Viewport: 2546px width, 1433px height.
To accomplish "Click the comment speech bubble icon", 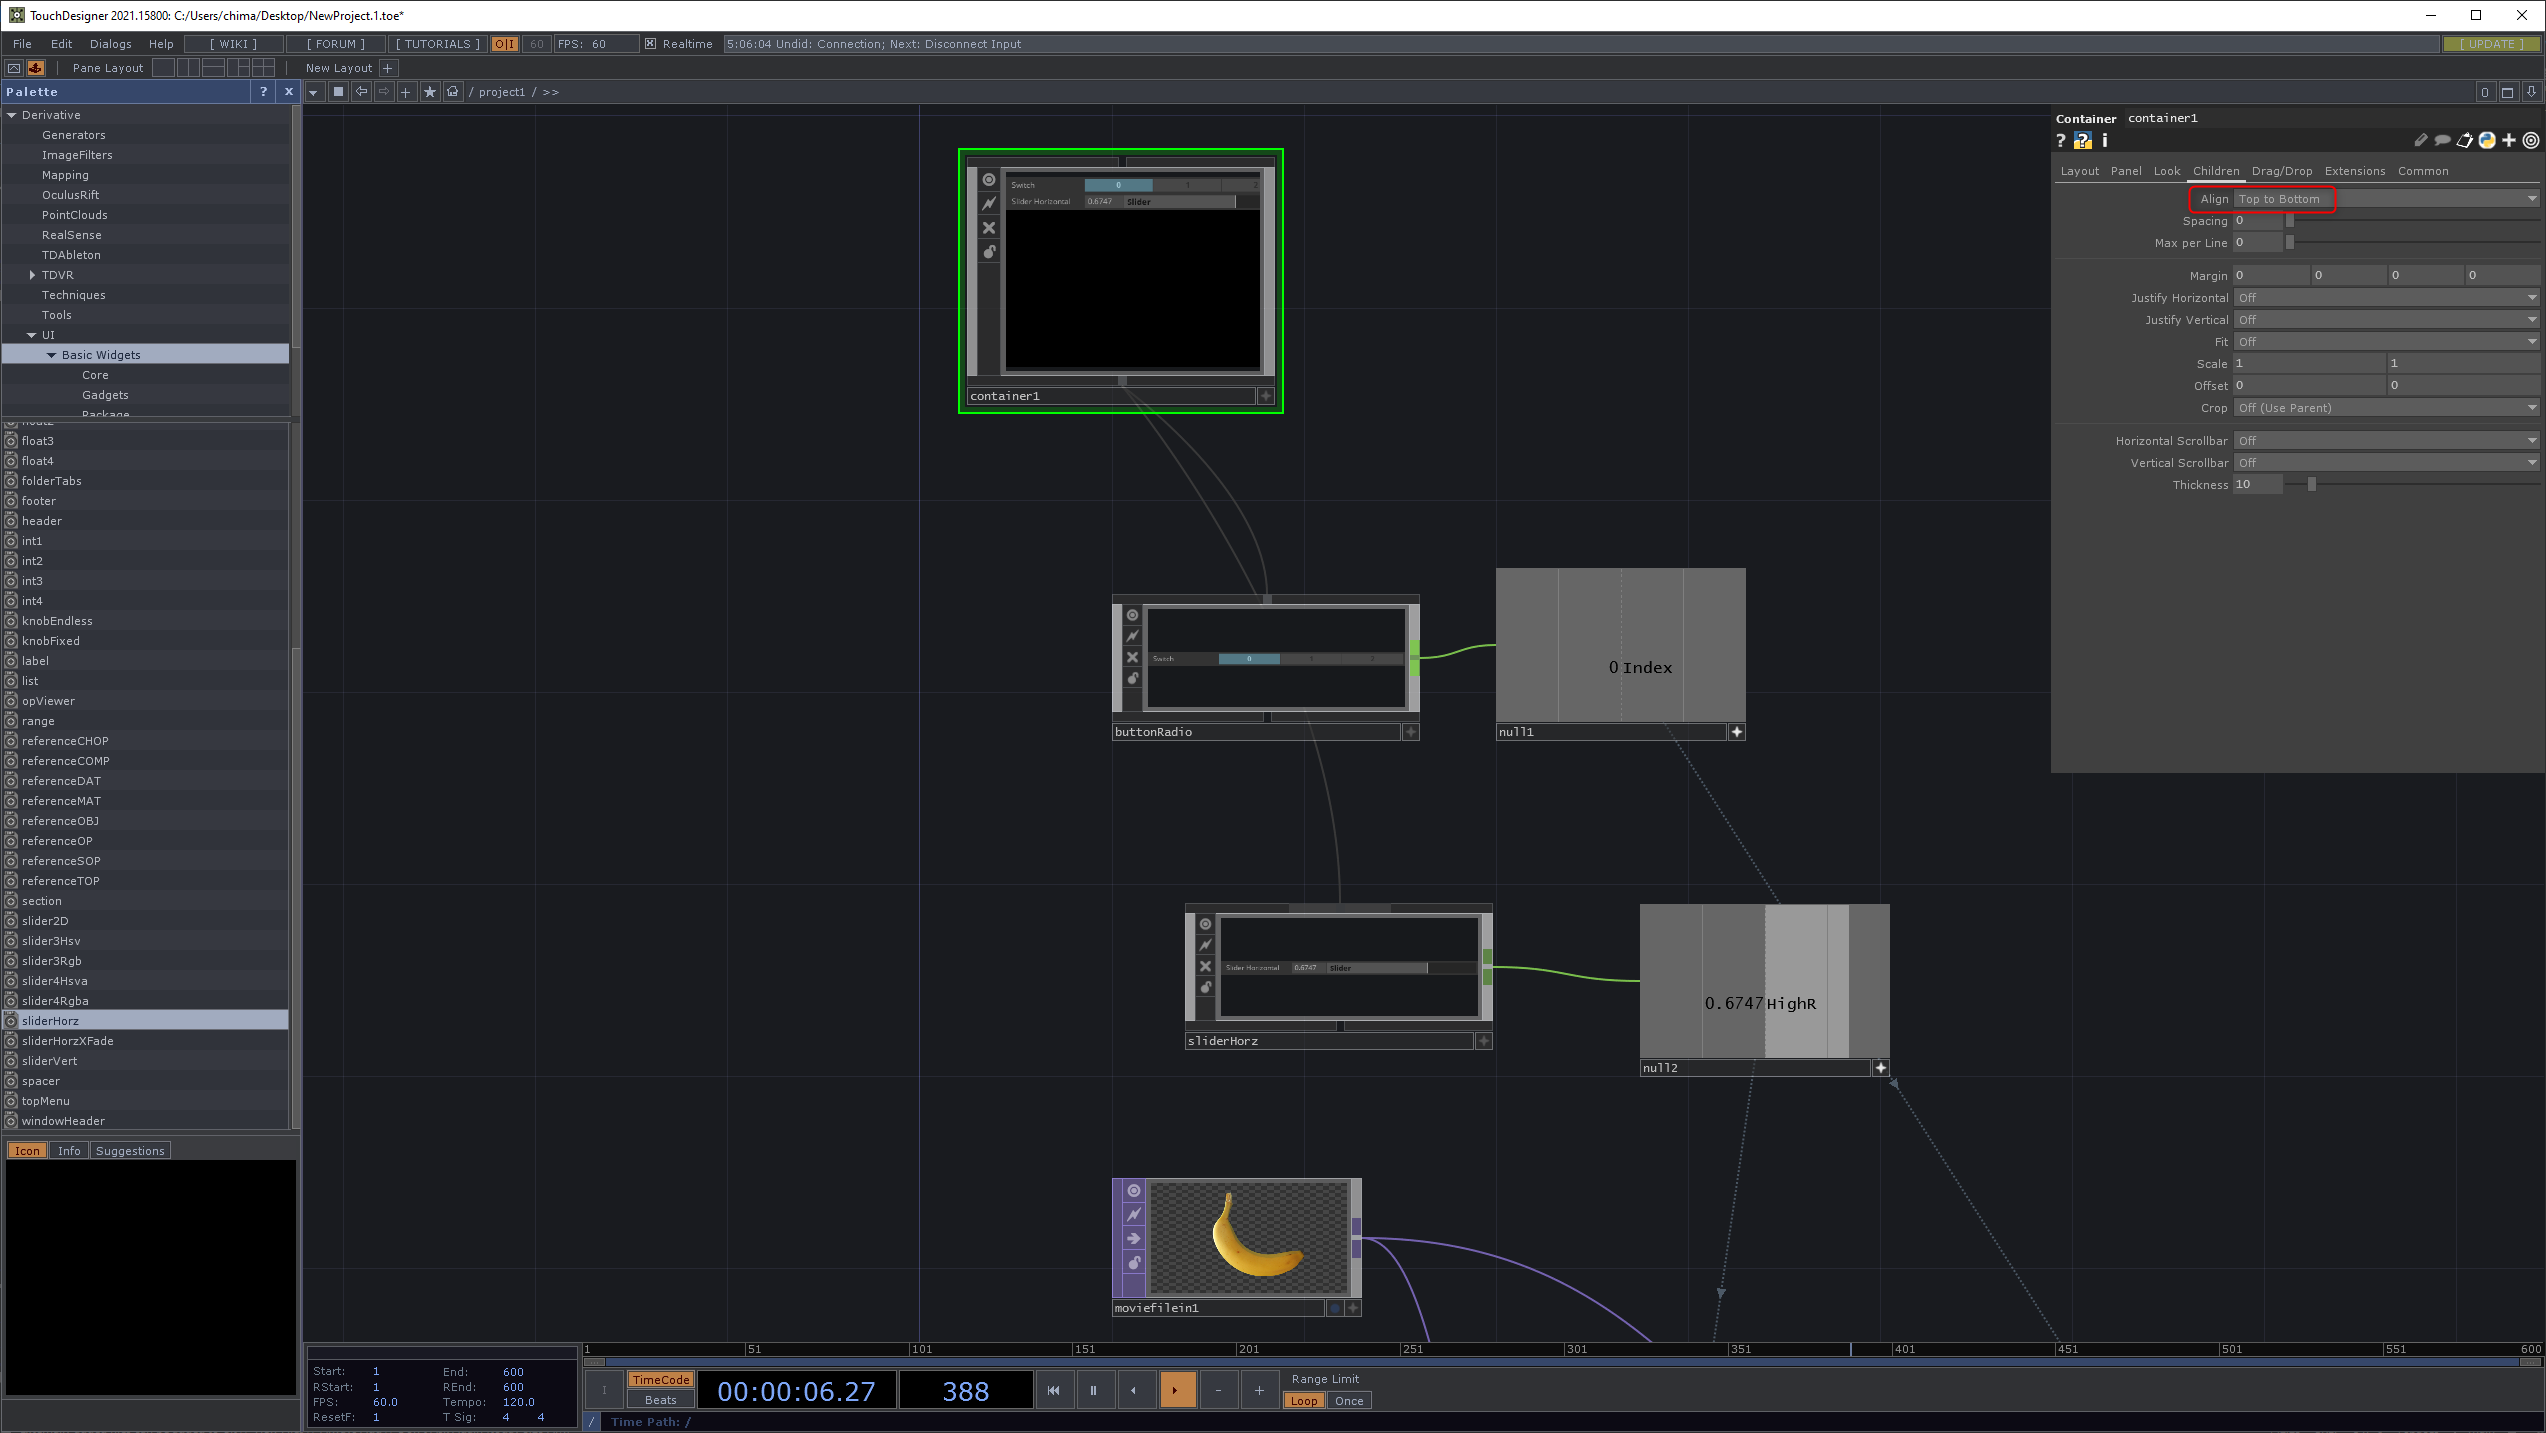I will coord(2442,141).
